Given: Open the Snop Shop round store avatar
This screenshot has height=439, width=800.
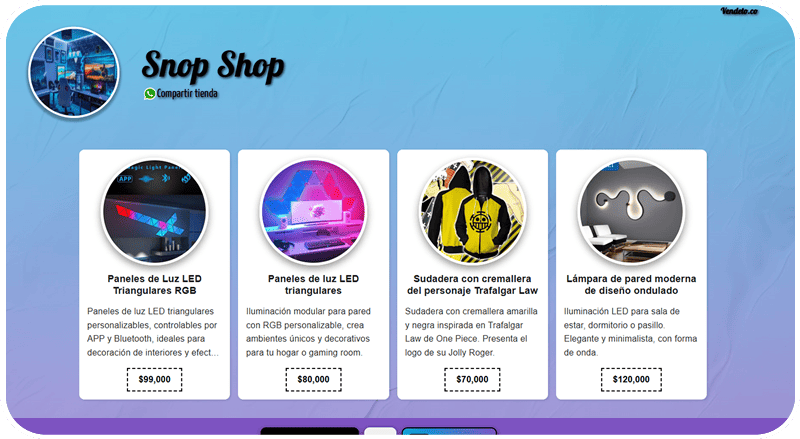Looking at the screenshot, I should (73, 72).
